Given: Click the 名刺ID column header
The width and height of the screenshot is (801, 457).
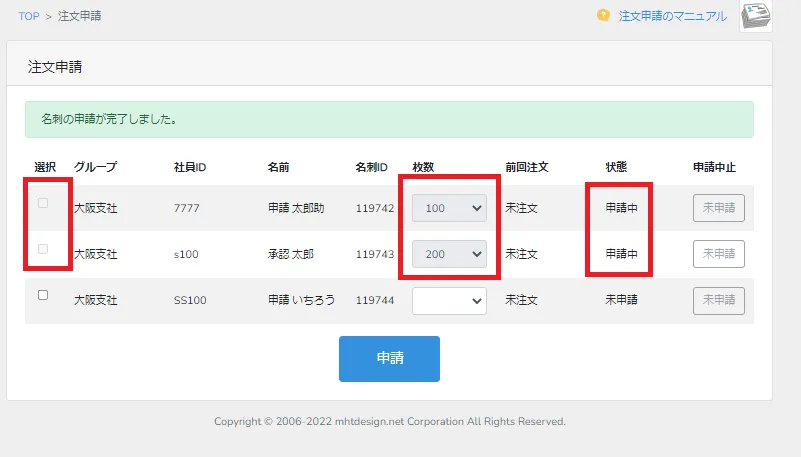Looking at the screenshot, I should point(371,167).
